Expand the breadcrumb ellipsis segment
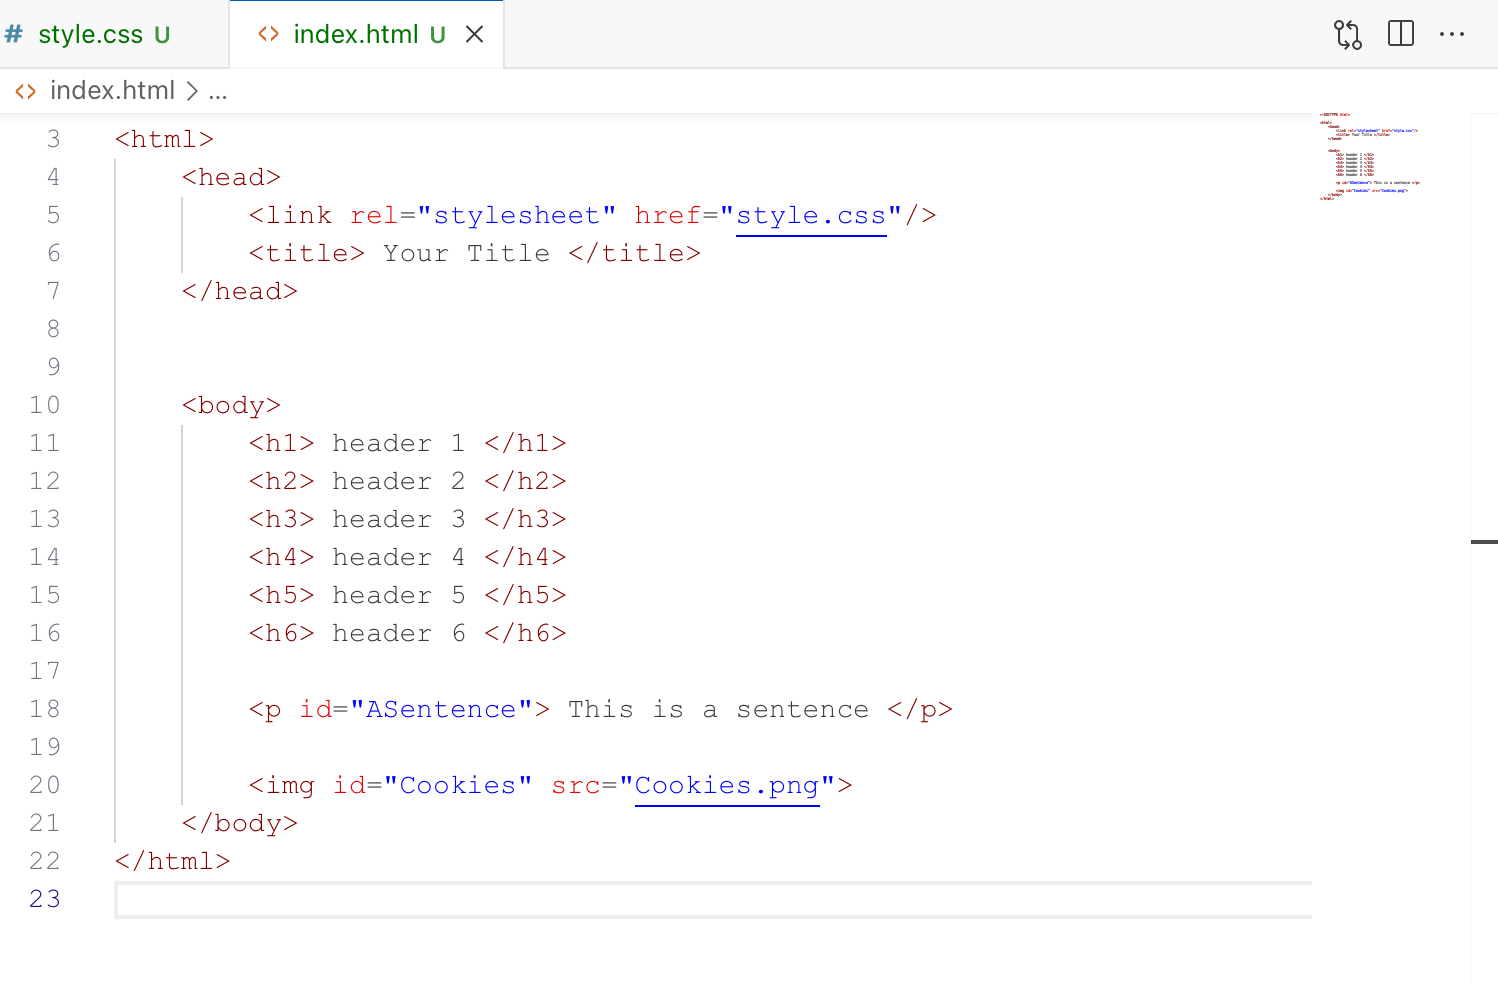Viewport: 1498px width, 985px height. (x=218, y=91)
